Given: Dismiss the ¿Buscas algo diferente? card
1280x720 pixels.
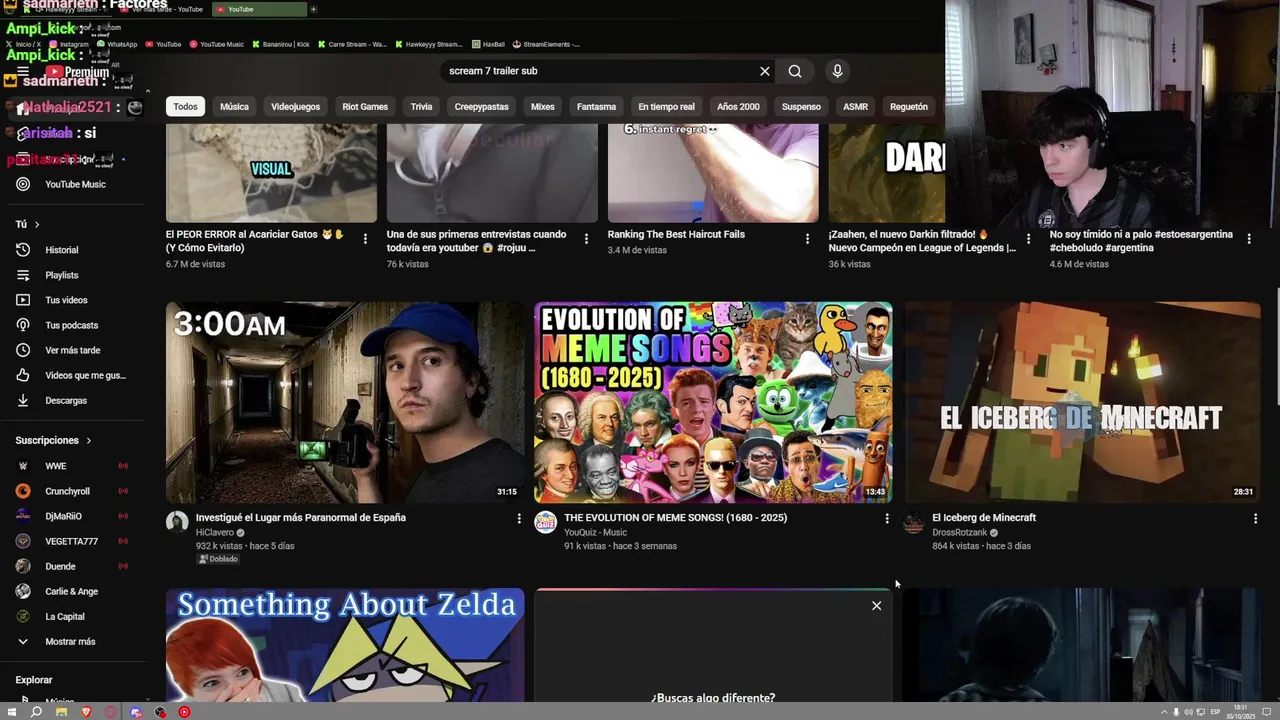Looking at the screenshot, I should pyautogui.click(x=876, y=605).
